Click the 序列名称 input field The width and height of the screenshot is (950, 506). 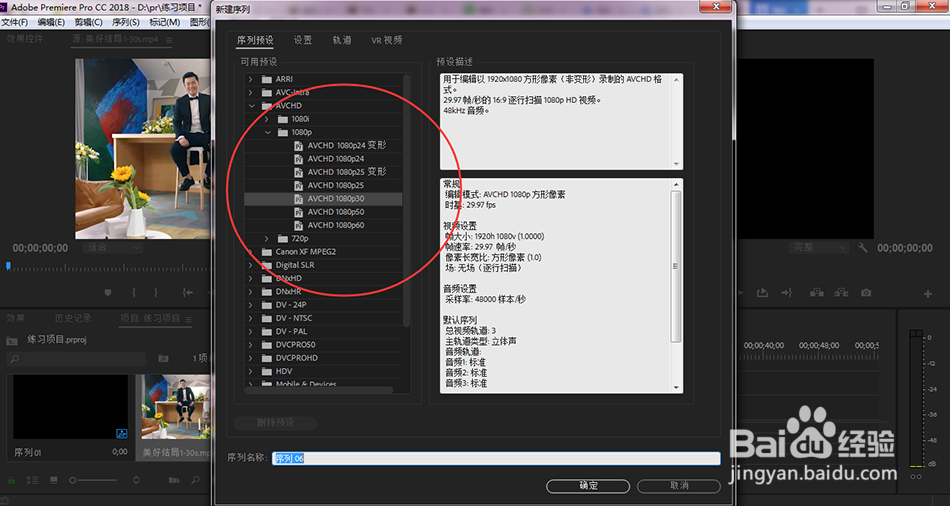tap(496, 458)
